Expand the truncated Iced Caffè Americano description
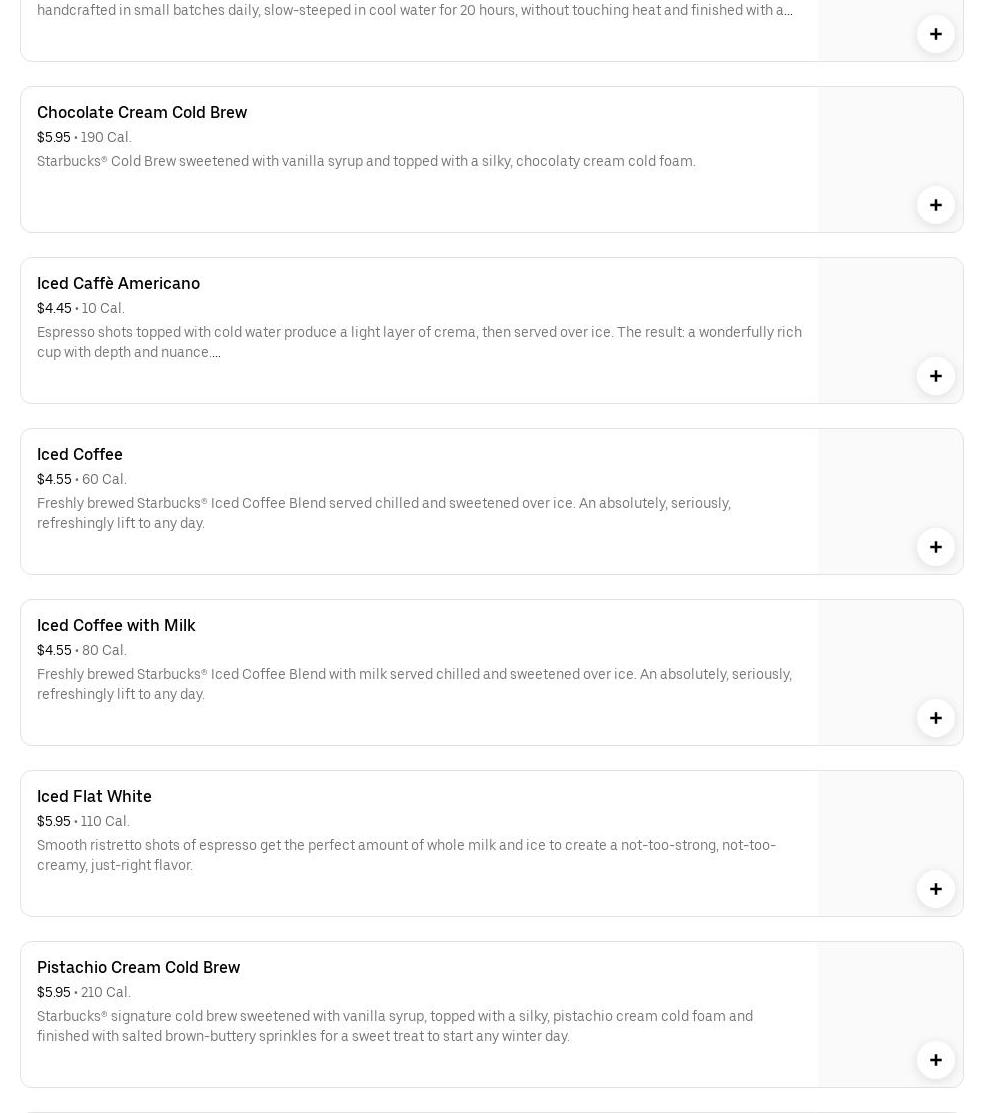Viewport: 984px width, 1113px height. [x=216, y=353]
